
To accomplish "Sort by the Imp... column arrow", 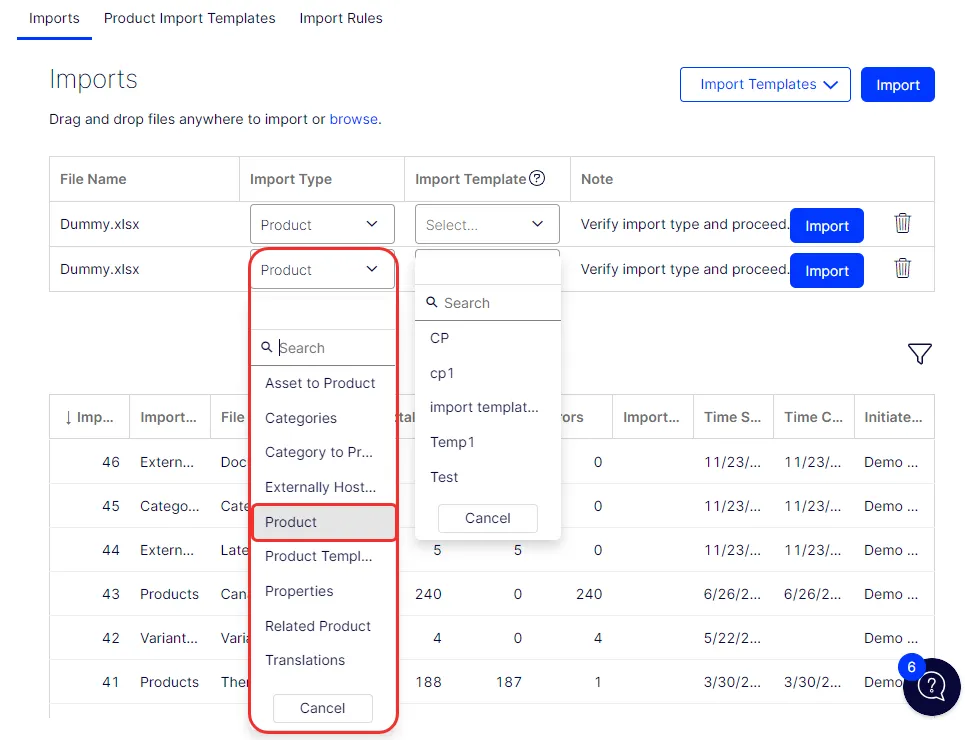I will pyautogui.click(x=68, y=417).
